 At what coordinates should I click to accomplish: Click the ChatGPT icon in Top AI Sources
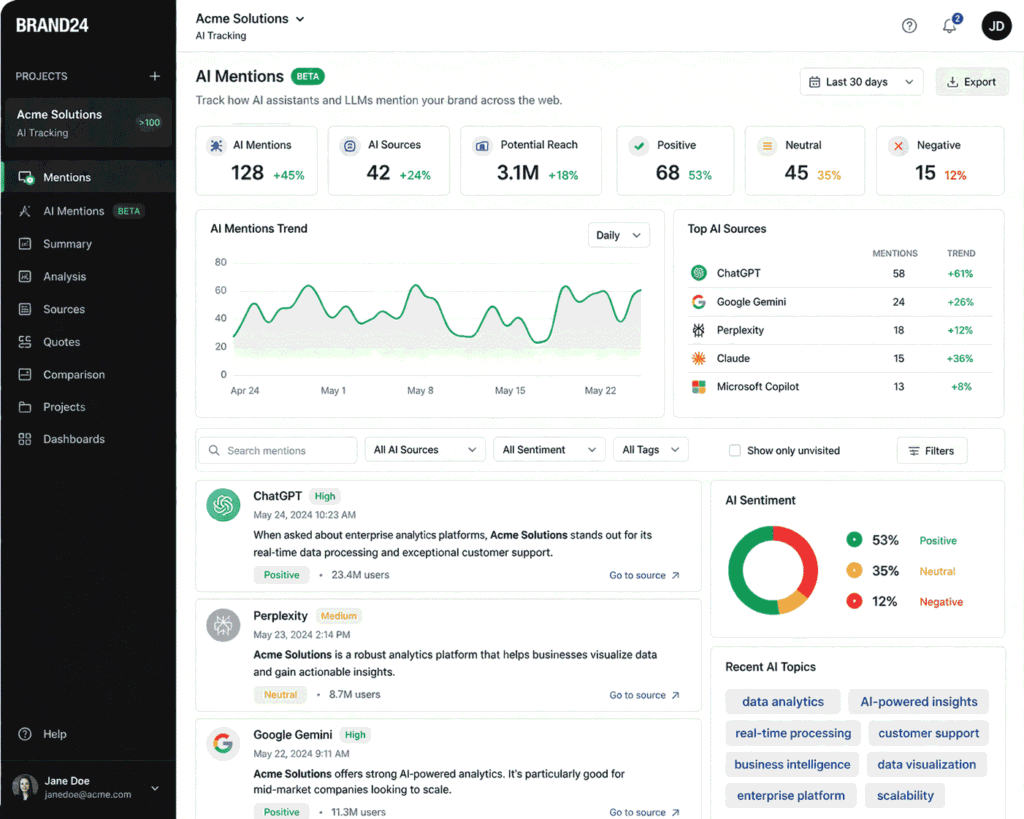click(699, 273)
